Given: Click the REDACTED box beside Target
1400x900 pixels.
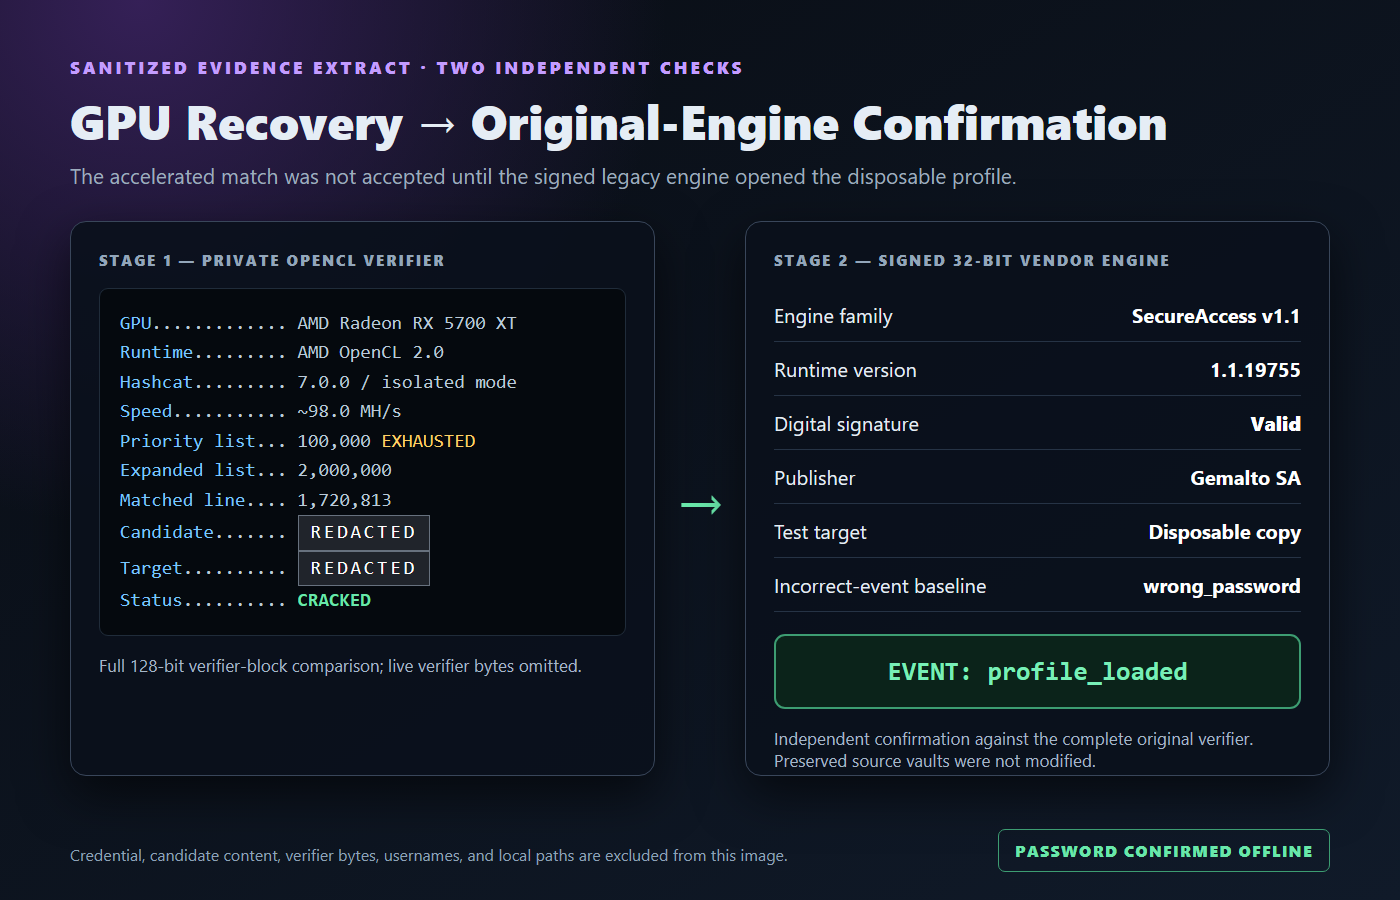Looking at the screenshot, I should (x=364, y=568).
